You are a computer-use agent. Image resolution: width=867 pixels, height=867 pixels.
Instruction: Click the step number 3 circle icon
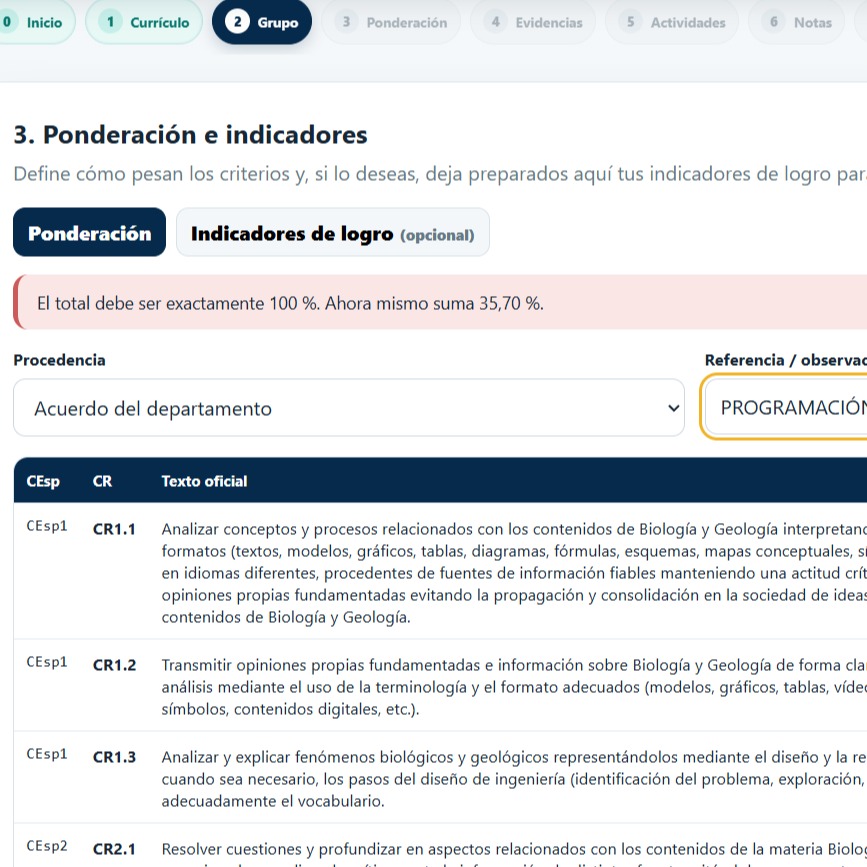pyautogui.click(x=346, y=22)
